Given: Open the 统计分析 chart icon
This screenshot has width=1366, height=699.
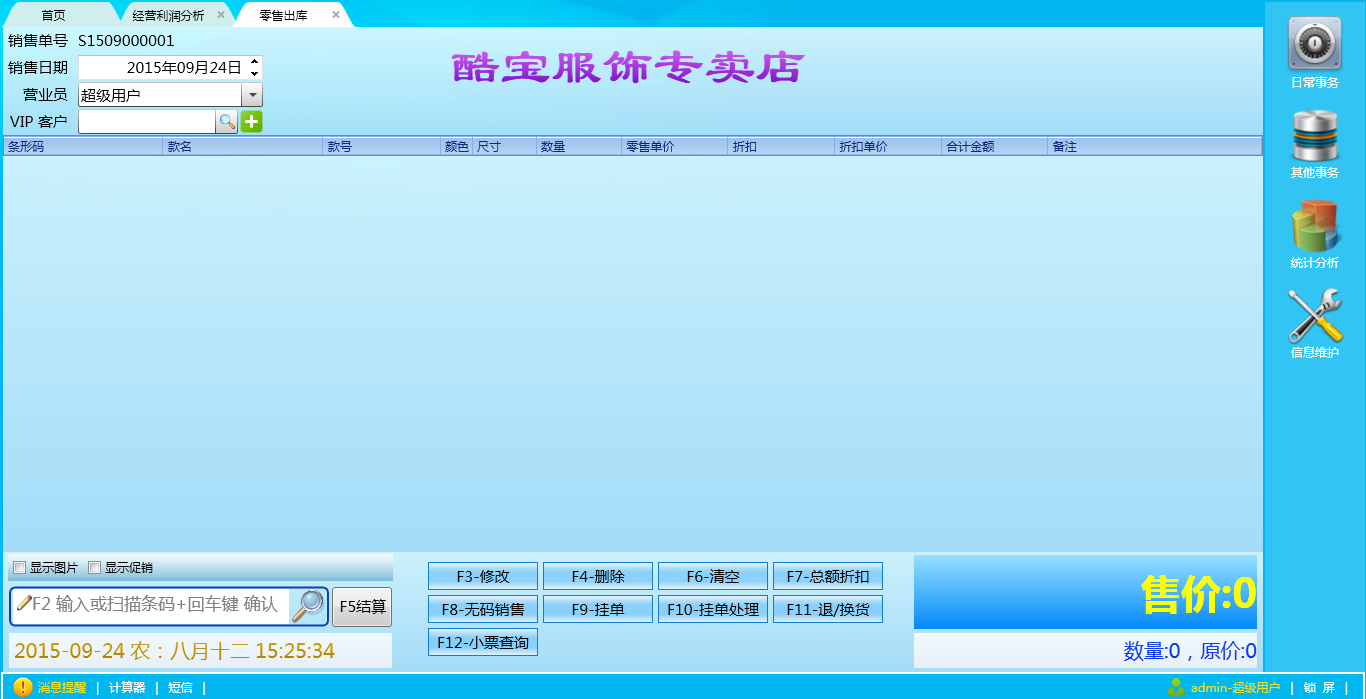Looking at the screenshot, I should pyautogui.click(x=1314, y=226).
